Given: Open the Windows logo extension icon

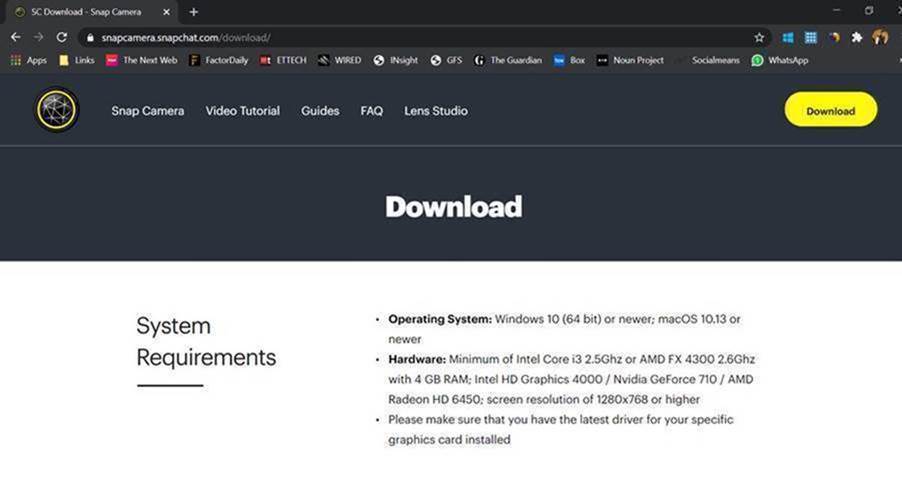Looking at the screenshot, I should pyautogui.click(x=788, y=37).
